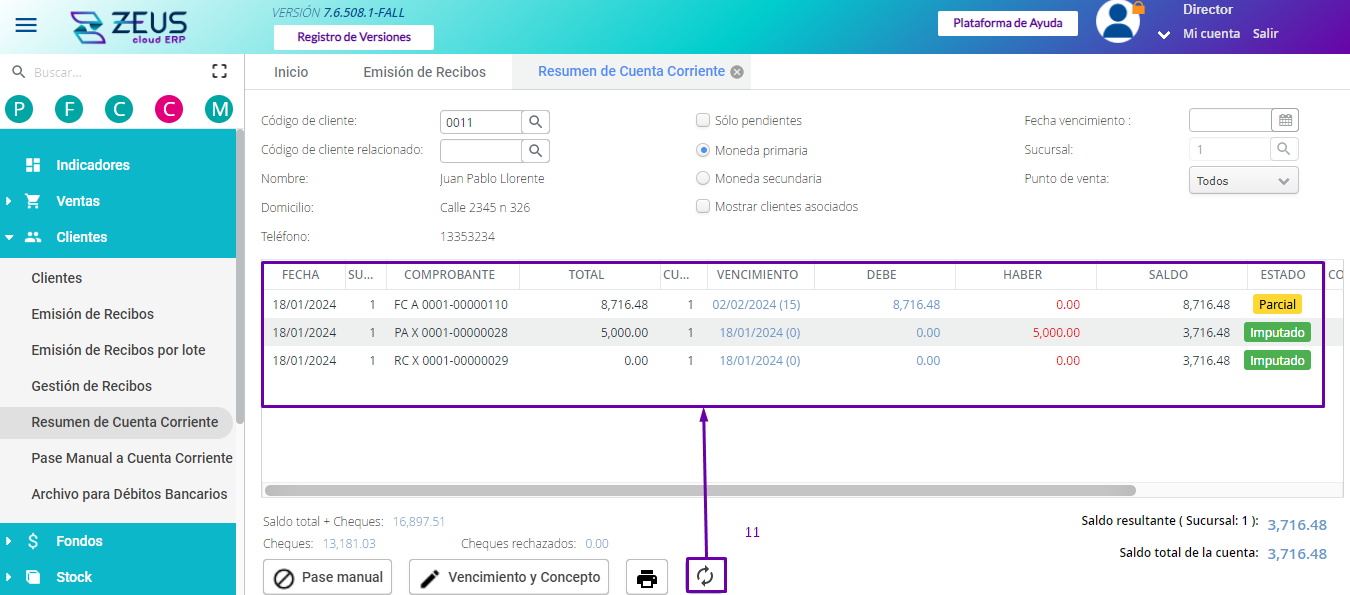Click the Sucursal search magnifier icon
The height and width of the screenshot is (595, 1350).
coord(1284,149)
